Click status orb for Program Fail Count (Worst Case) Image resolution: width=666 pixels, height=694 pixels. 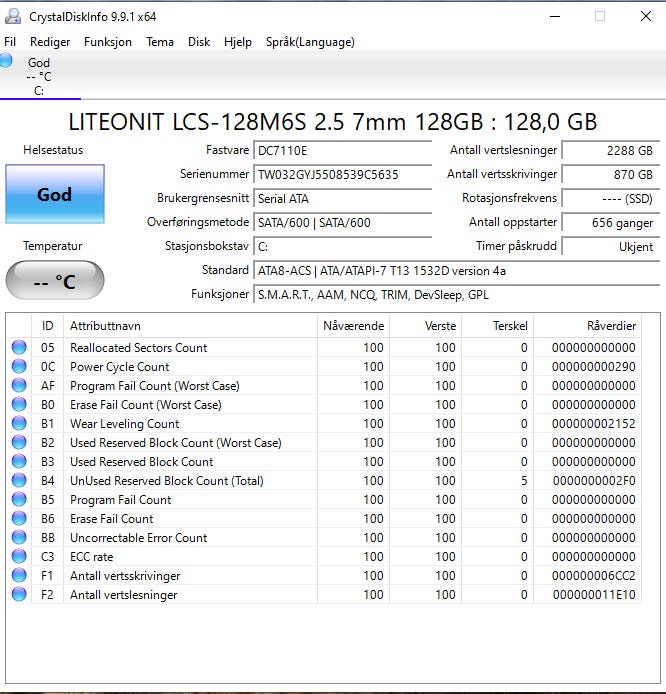coord(19,385)
